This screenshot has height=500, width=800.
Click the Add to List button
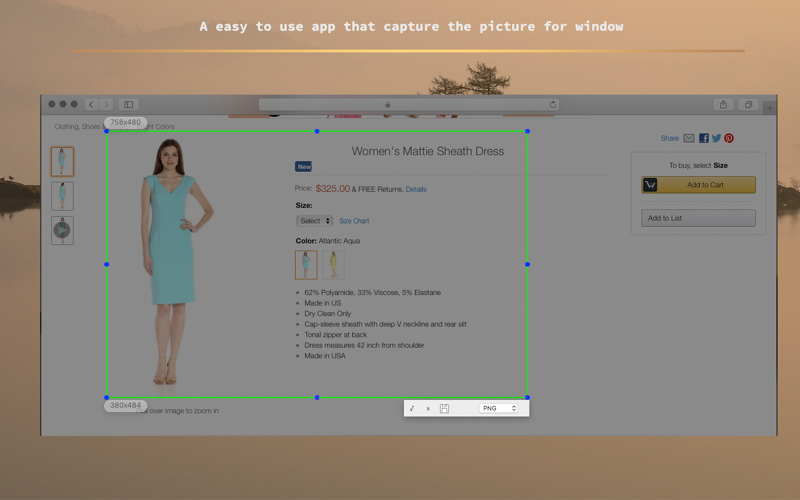(698, 218)
